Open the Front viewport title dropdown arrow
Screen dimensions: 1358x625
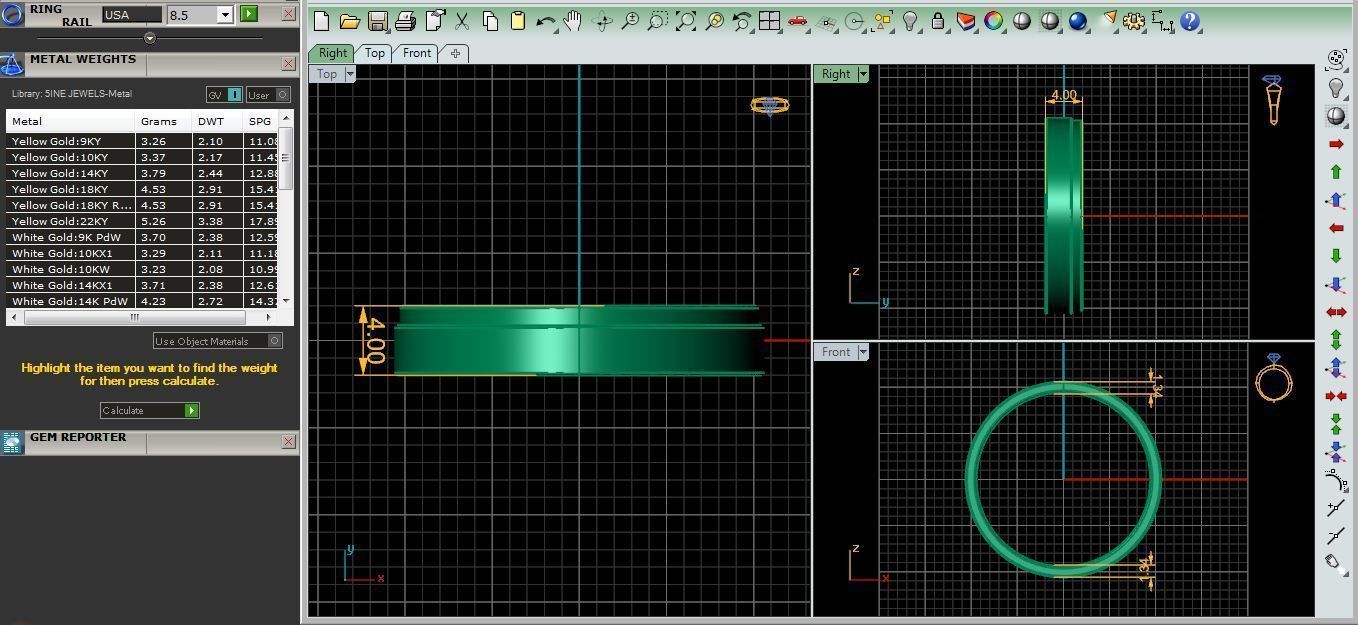click(863, 352)
